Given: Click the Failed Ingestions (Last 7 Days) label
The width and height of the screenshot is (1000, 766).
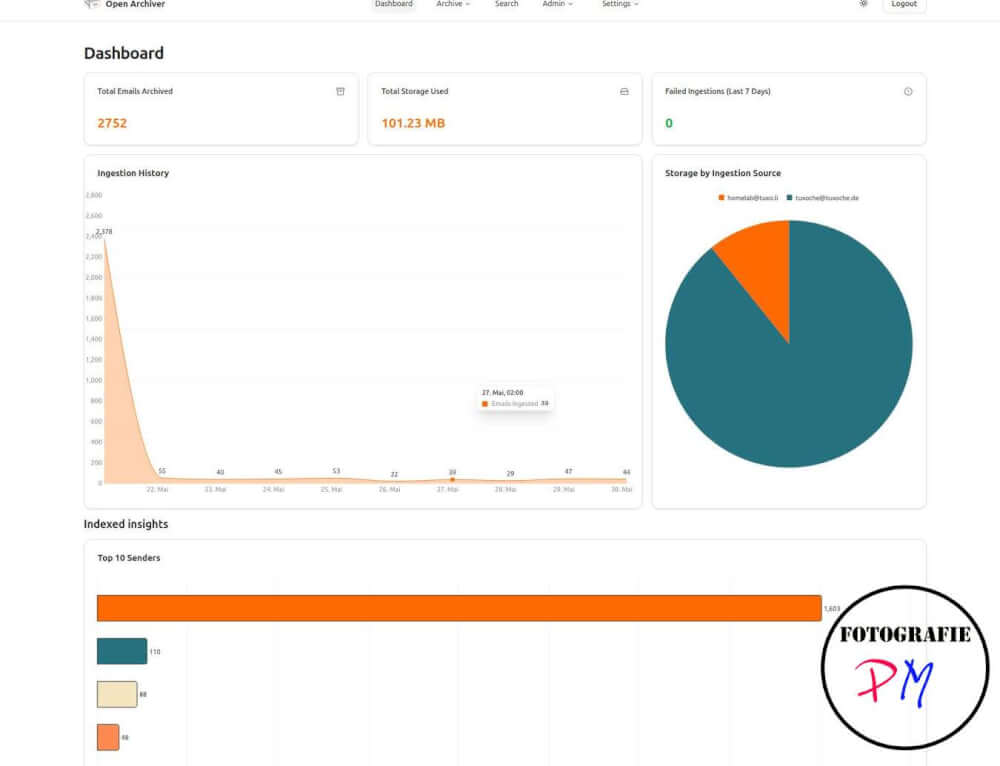Looking at the screenshot, I should click(x=717, y=91).
